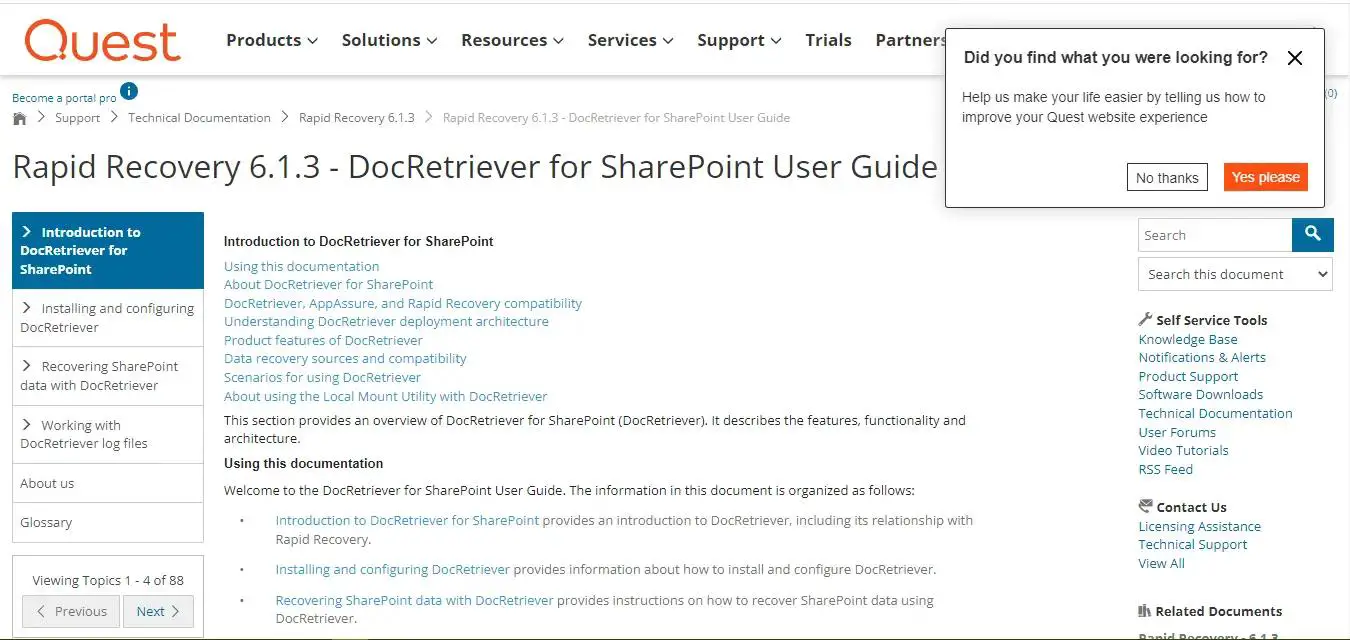Open the Video Tutorials link
This screenshot has height=640, width=1350.
[1183, 450]
